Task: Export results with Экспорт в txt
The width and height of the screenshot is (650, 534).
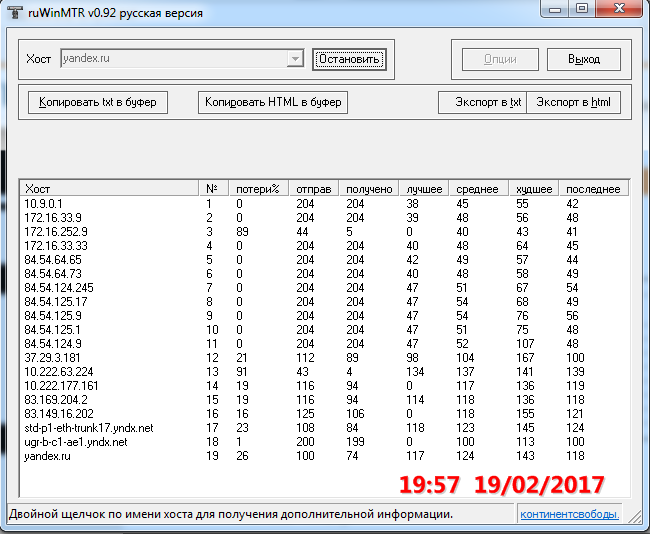Action: click(x=483, y=102)
